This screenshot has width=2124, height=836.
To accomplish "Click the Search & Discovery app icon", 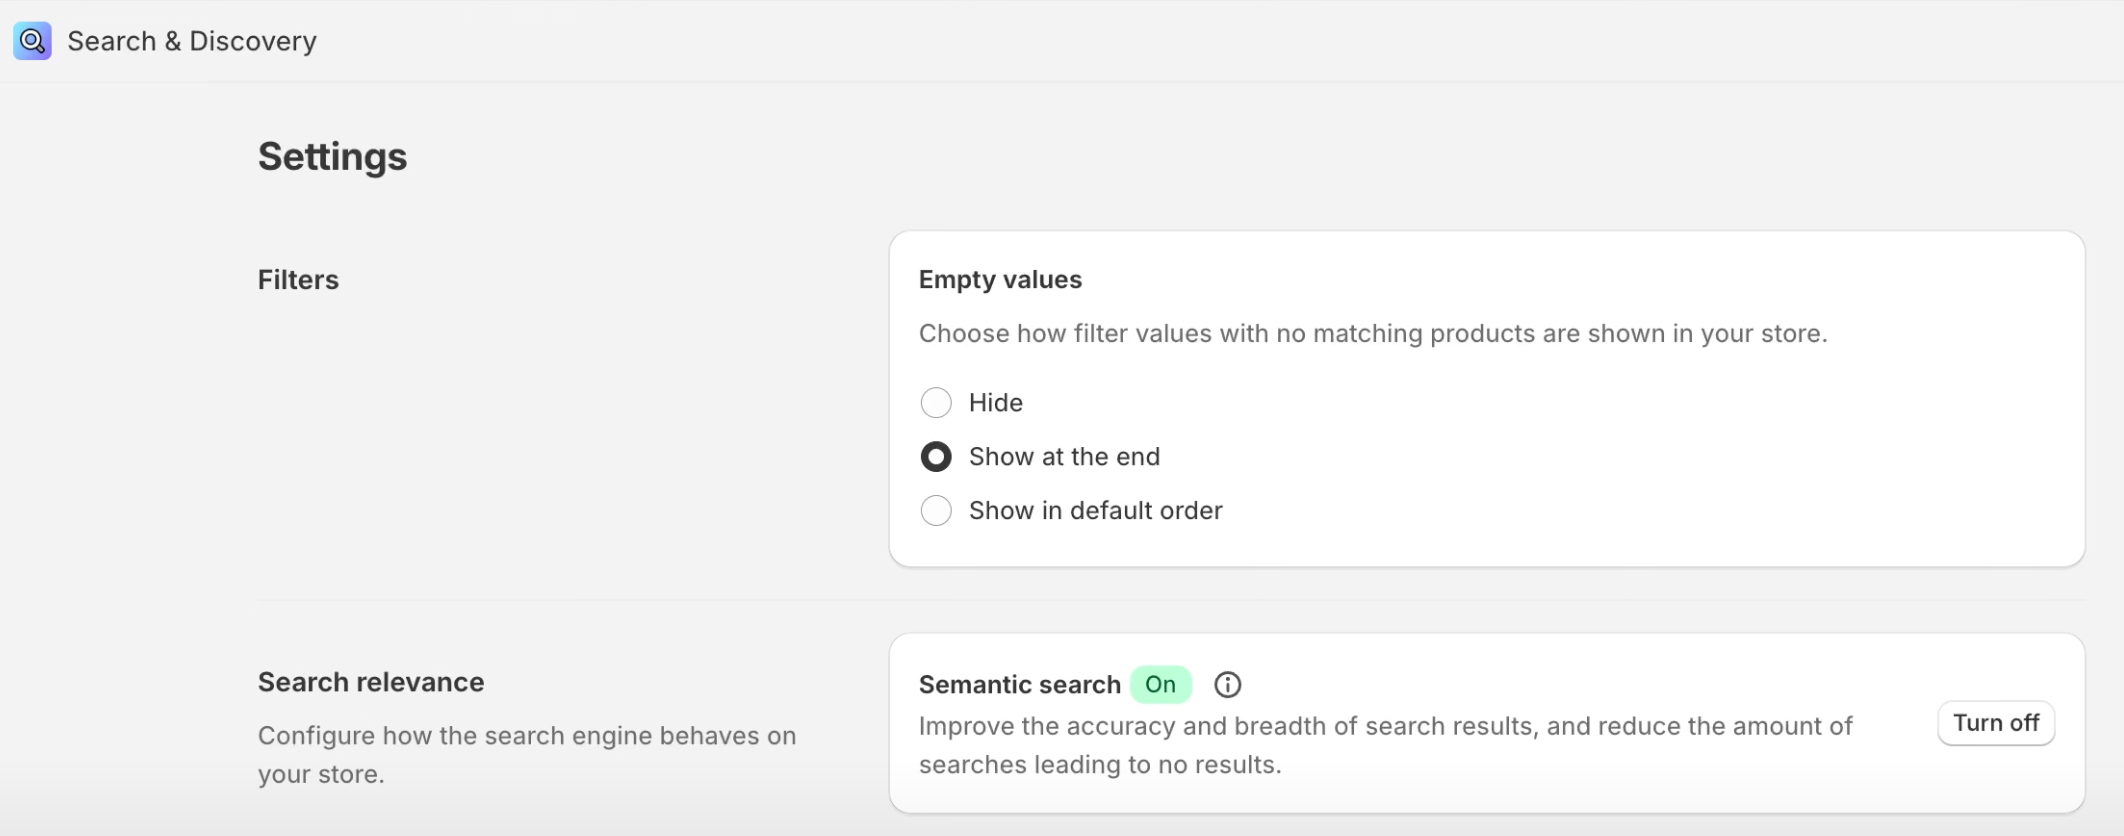I will click(x=32, y=41).
